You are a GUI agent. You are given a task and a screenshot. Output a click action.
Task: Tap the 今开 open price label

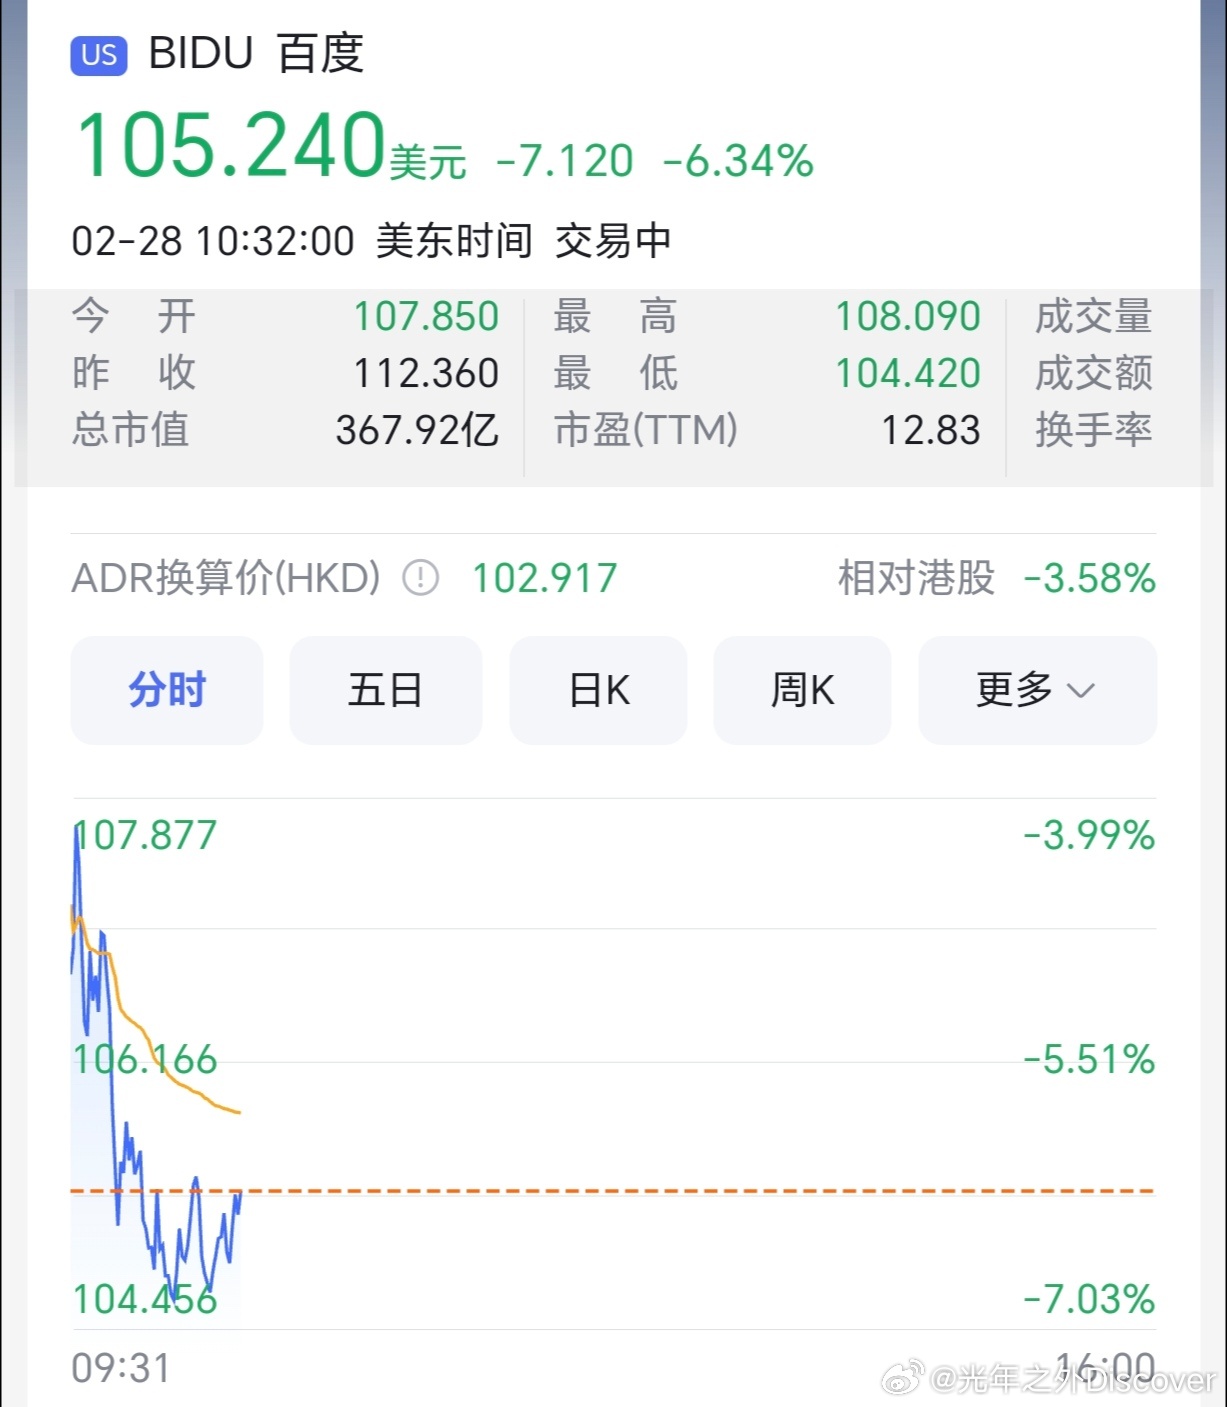133,317
